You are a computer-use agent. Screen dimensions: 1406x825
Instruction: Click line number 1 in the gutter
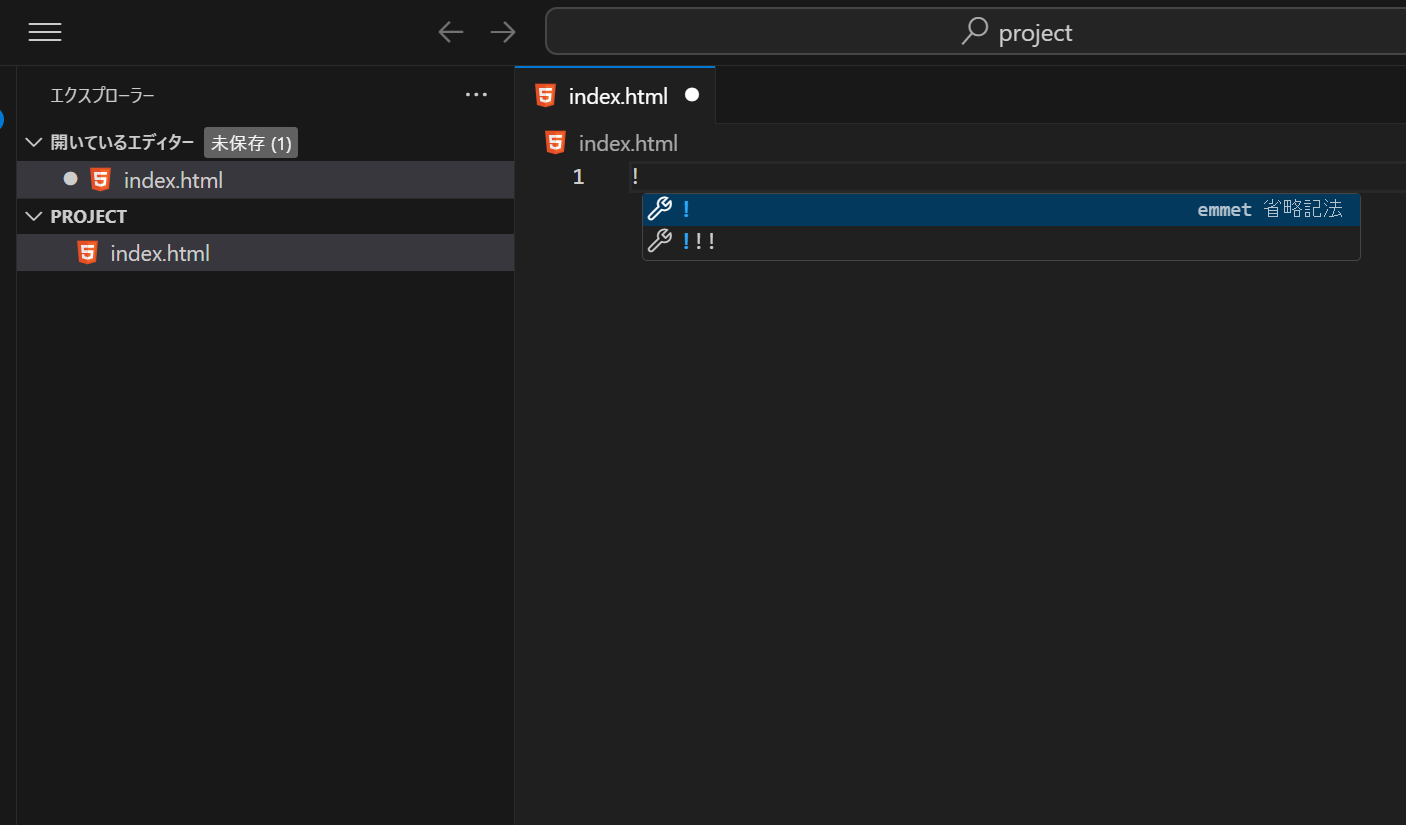(x=578, y=177)
